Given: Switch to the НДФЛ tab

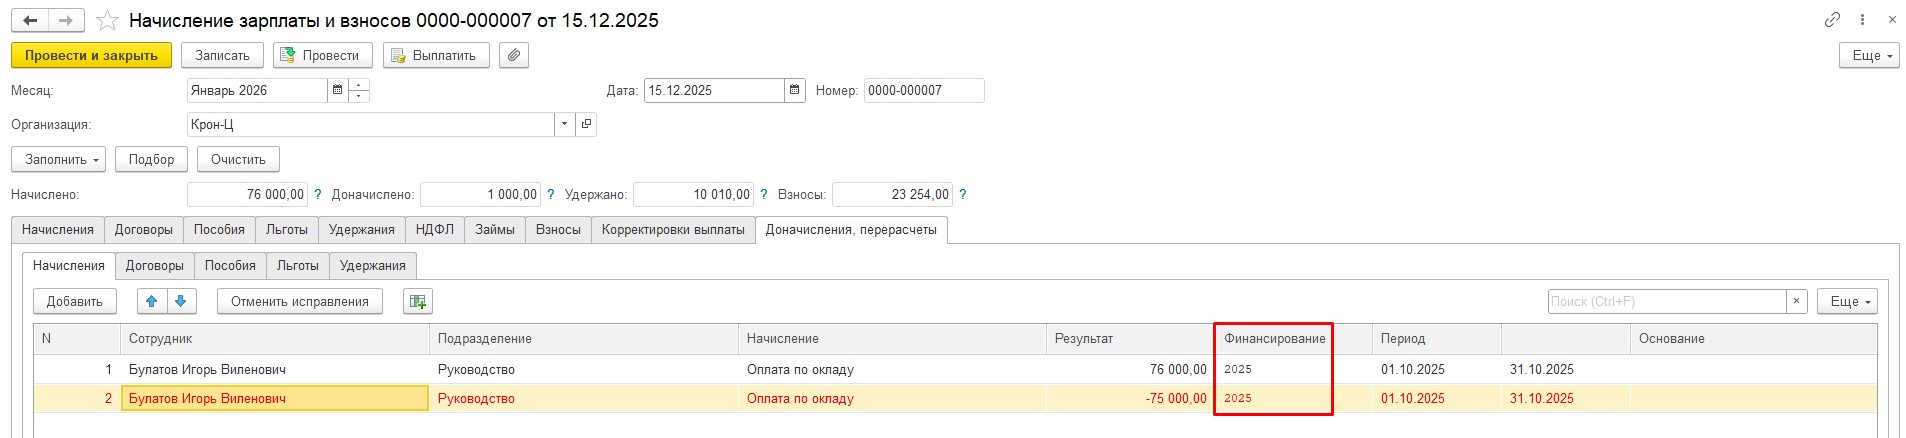Looking at the screenshot, I should (435, 230).
